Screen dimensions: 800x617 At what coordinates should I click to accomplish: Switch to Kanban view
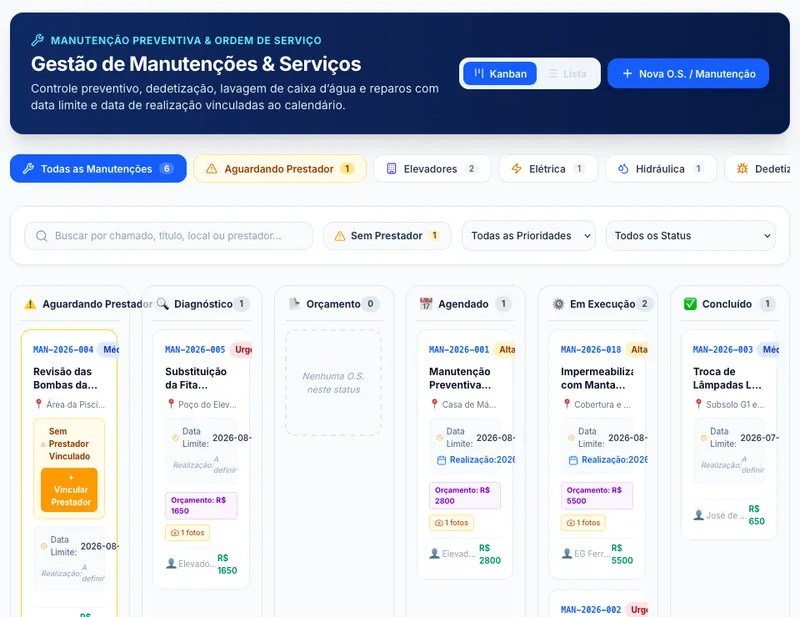[500, 73]
